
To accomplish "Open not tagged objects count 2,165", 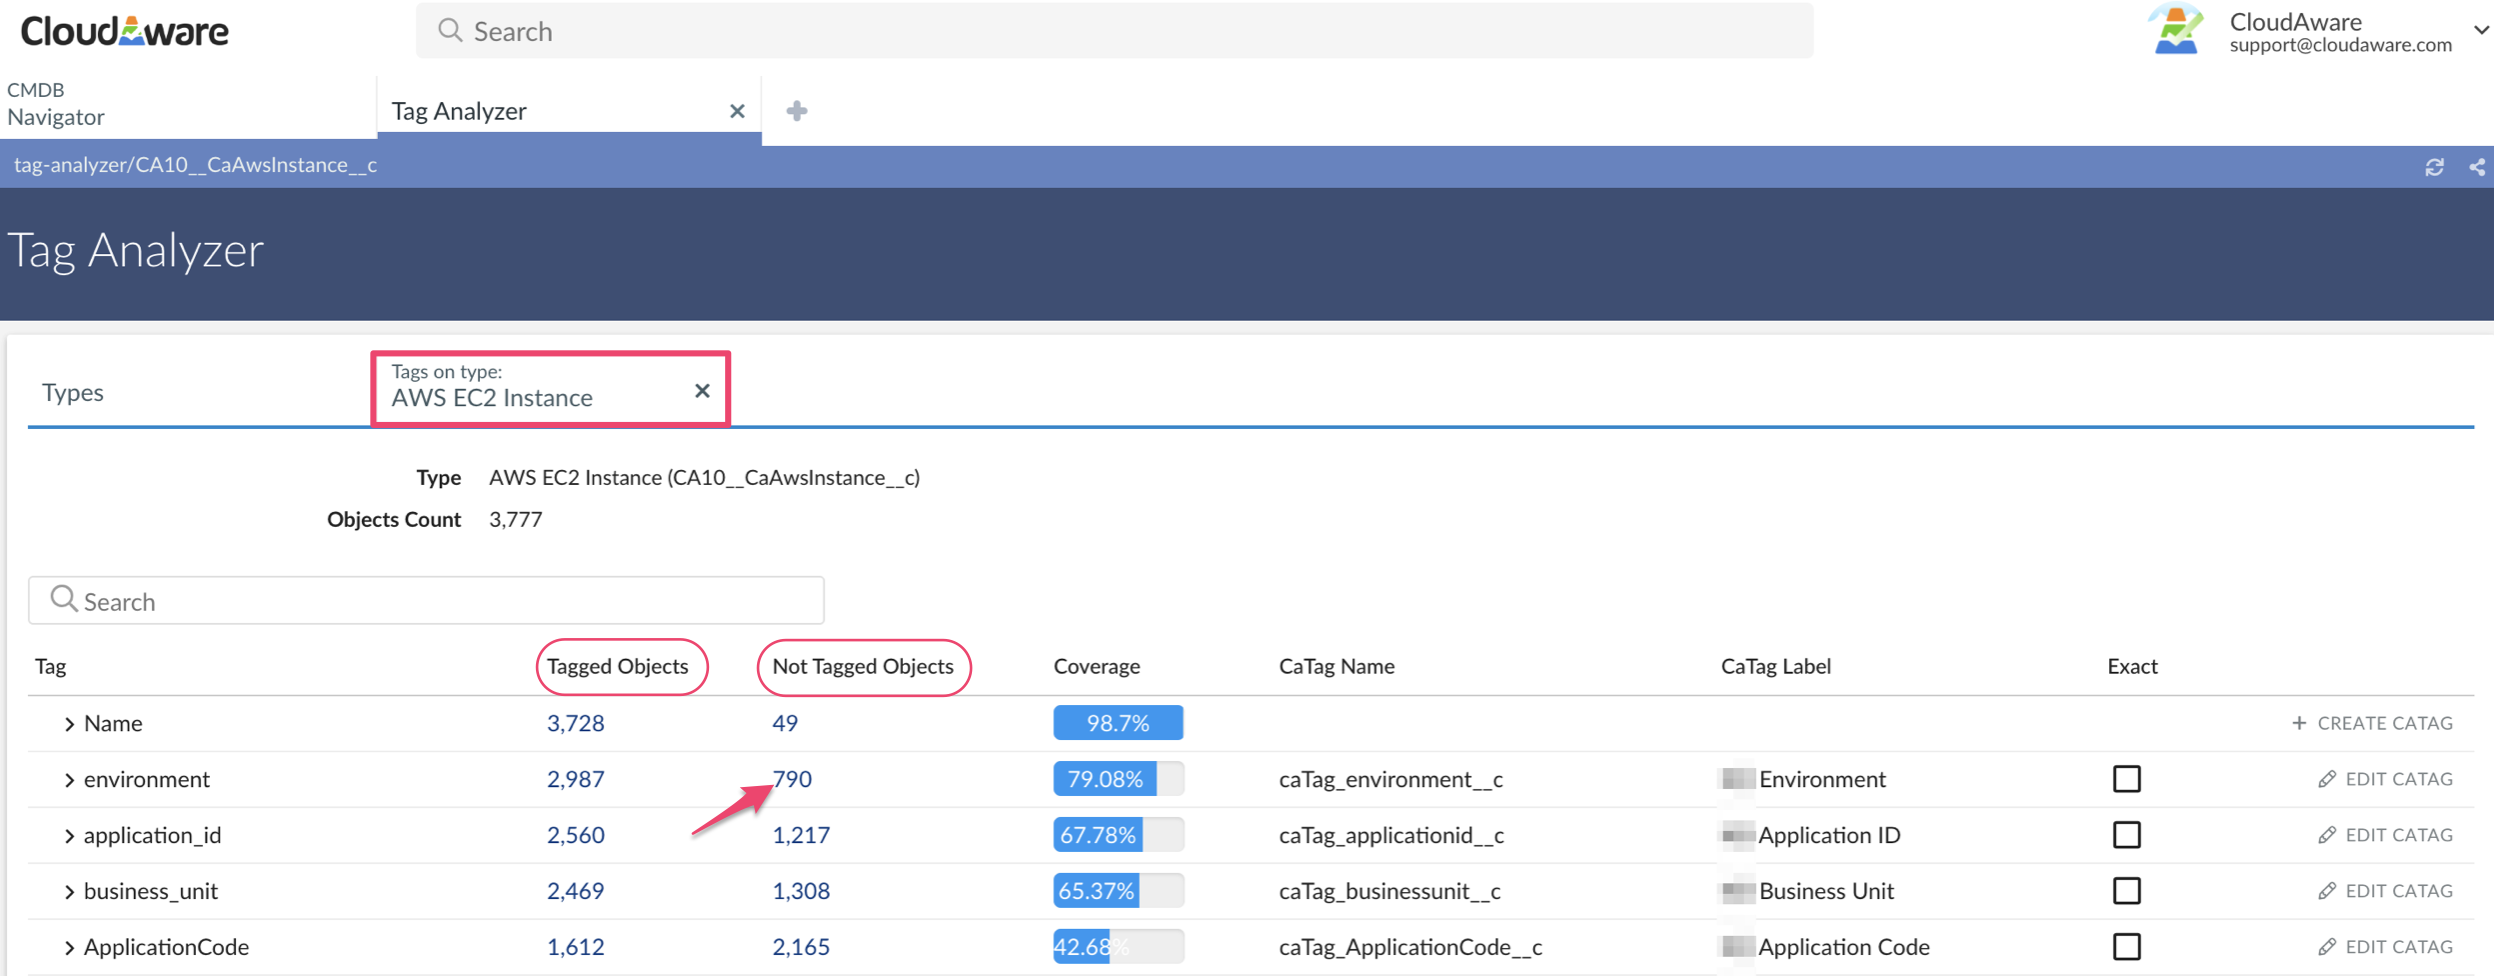I will [x=801, y=947].
